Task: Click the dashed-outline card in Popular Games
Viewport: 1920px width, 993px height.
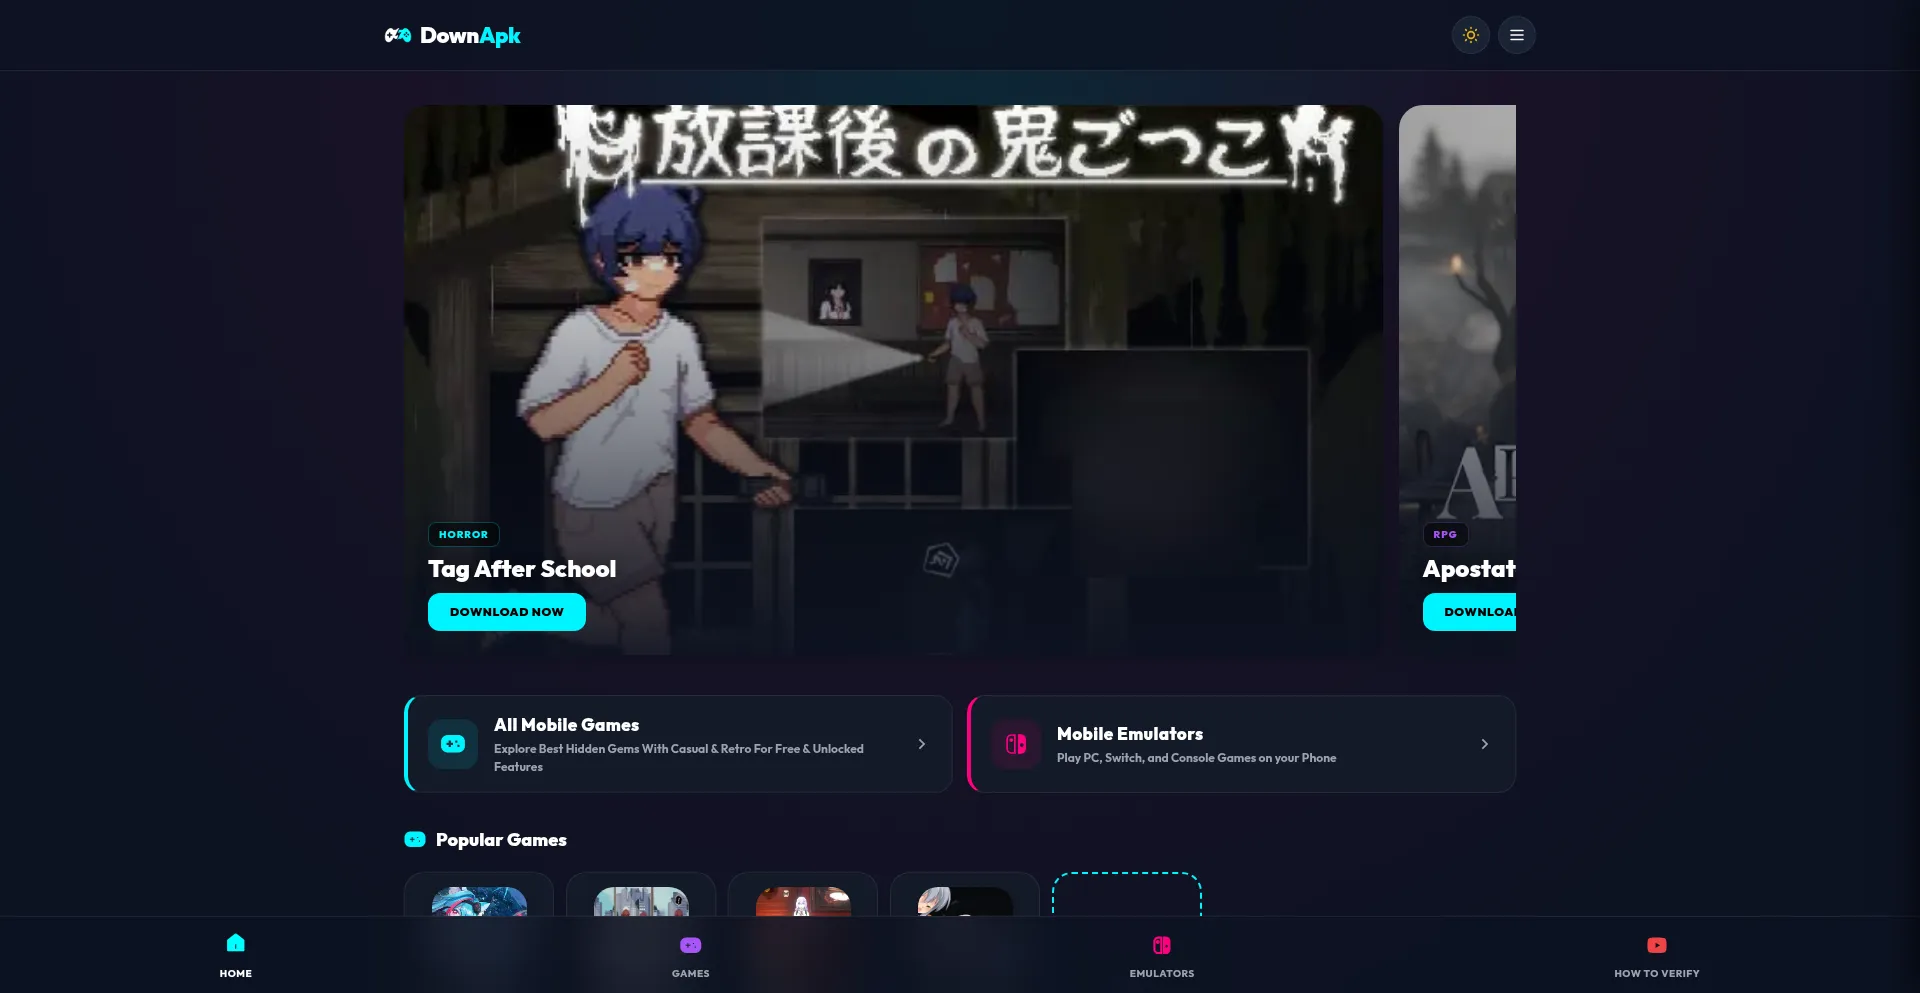Action: [x=1127, y=895]
